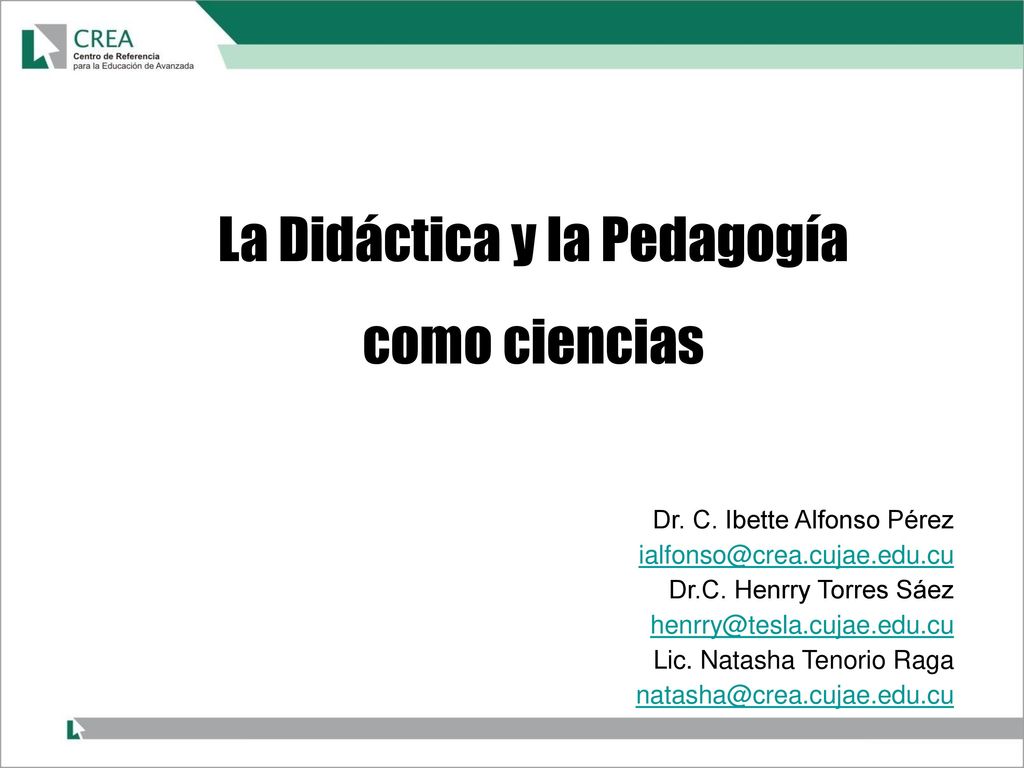Open the natasha@crea.cujae.edu.cu email link

[795, 695]
